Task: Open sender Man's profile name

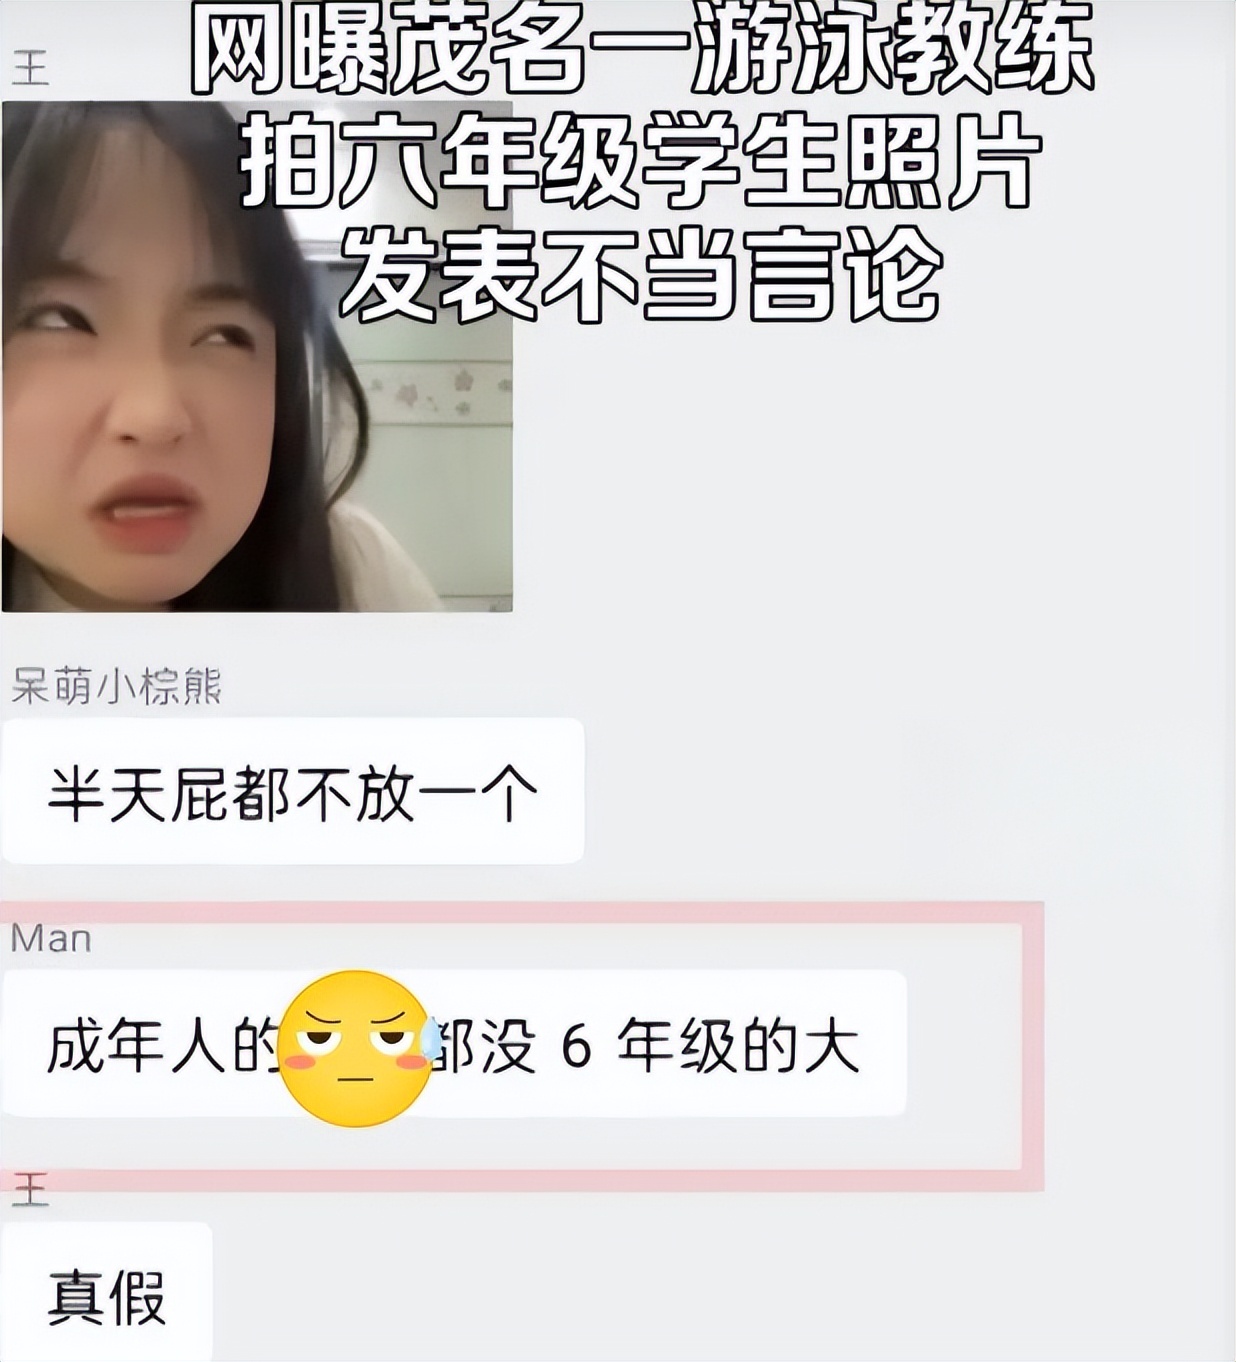Action: pos(51,939)
